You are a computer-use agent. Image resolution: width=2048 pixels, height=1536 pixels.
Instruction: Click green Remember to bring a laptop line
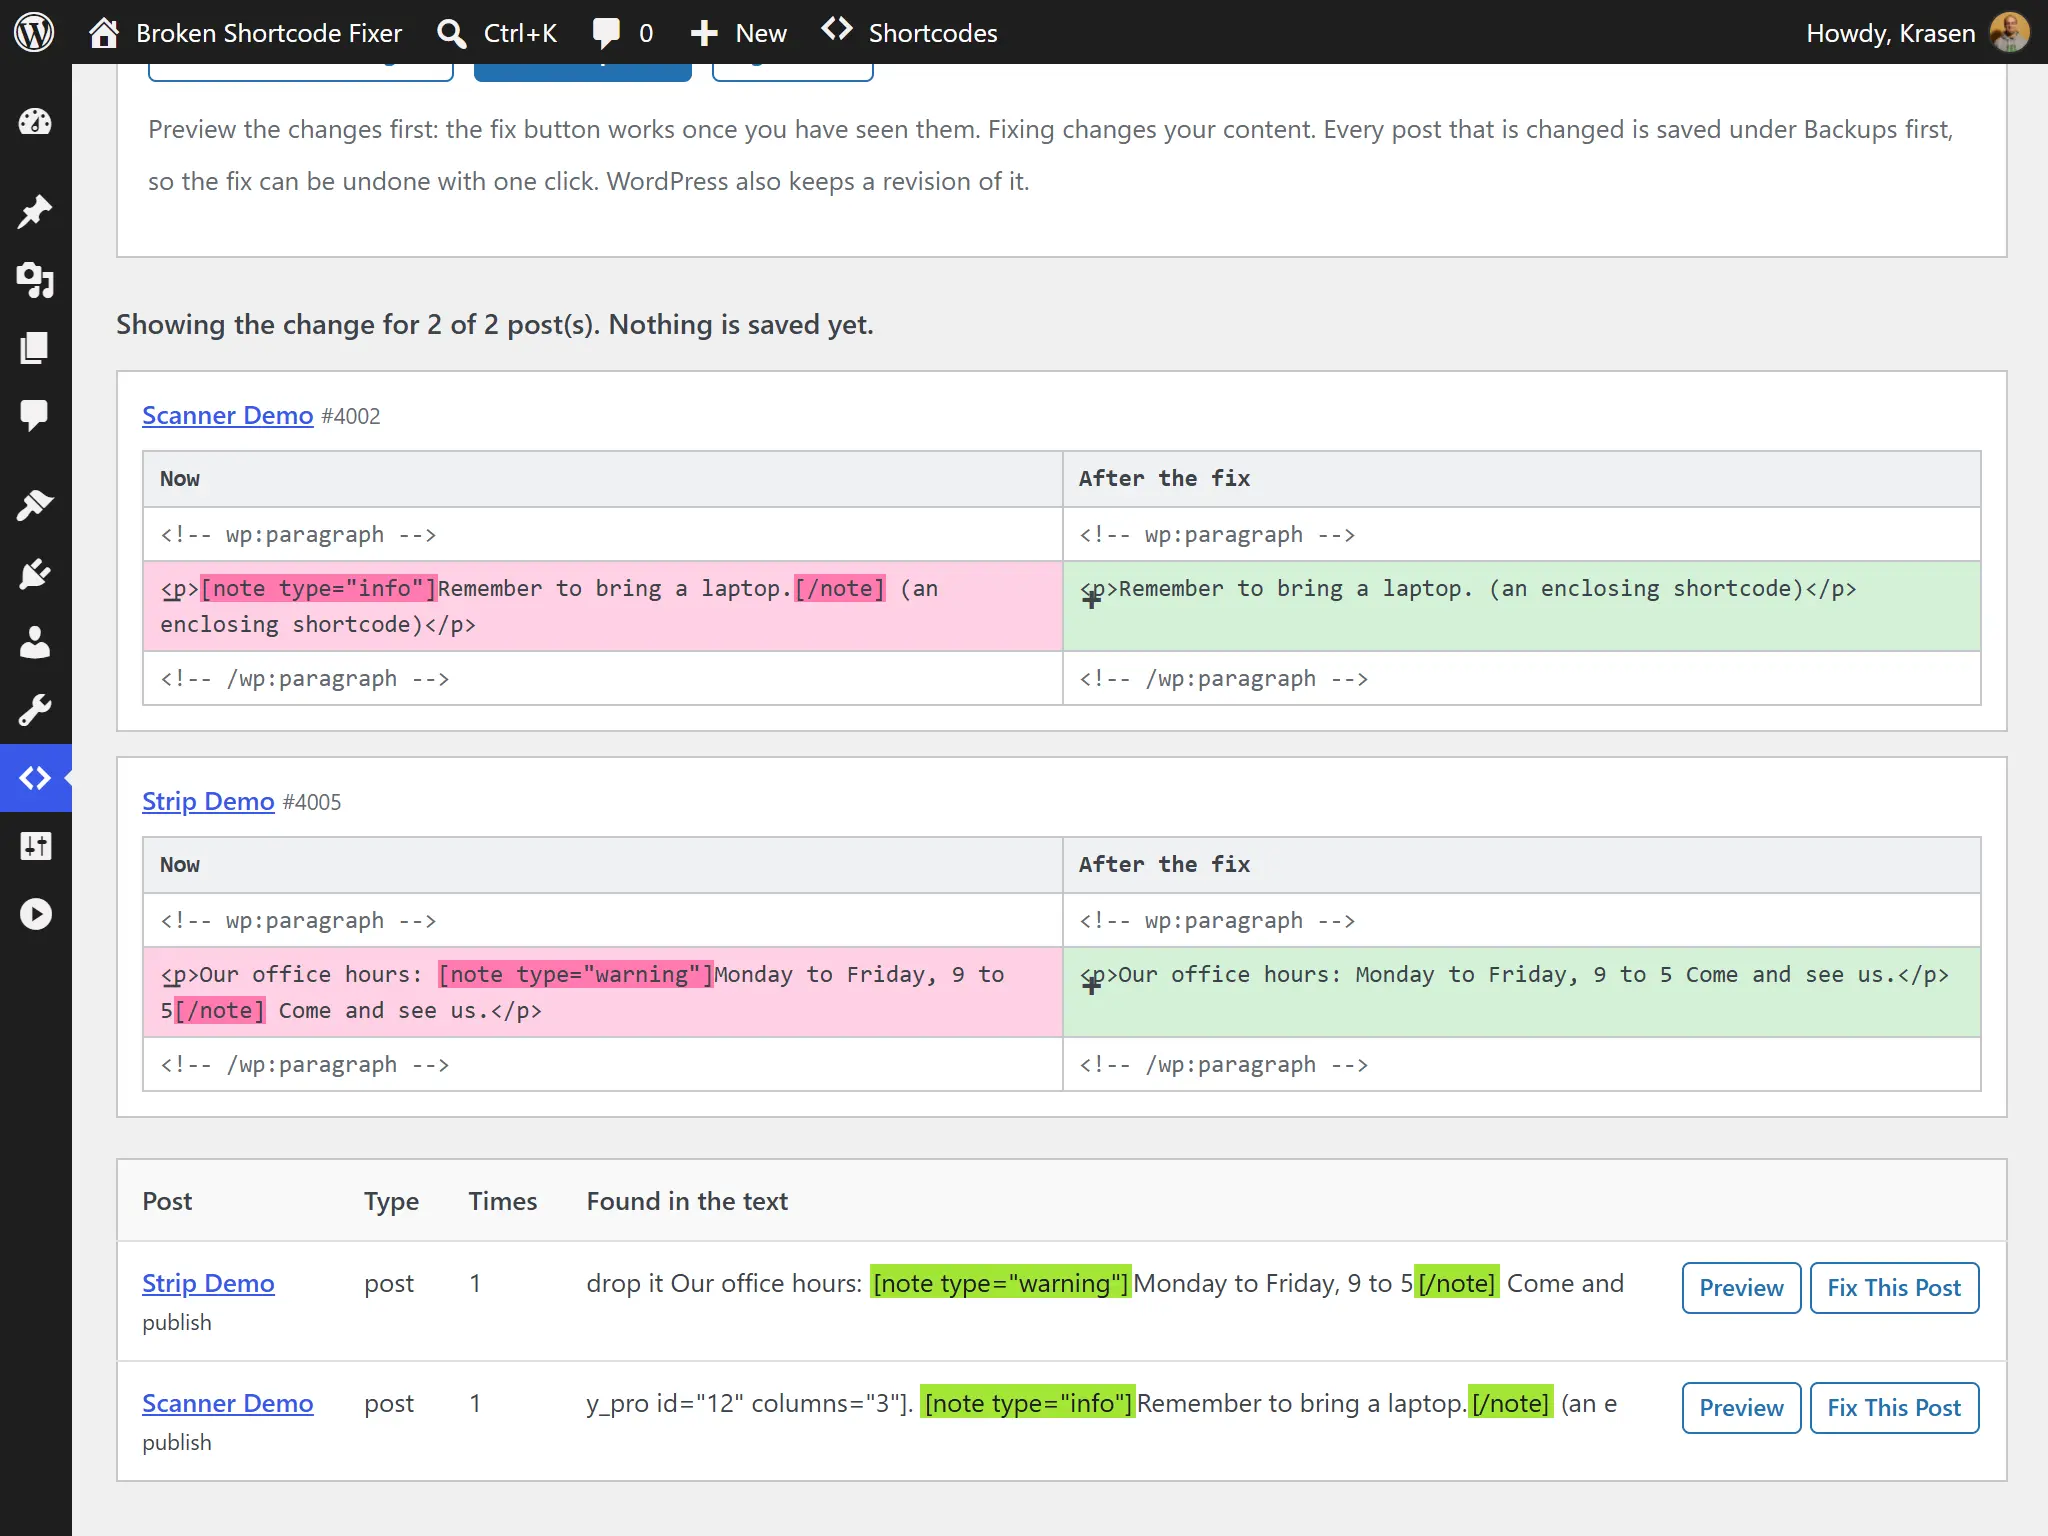tap(1521, 606)
